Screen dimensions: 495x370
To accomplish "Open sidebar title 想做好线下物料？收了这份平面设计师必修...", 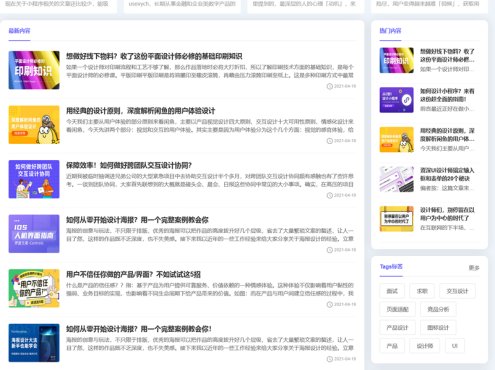I will pos(447,55).
